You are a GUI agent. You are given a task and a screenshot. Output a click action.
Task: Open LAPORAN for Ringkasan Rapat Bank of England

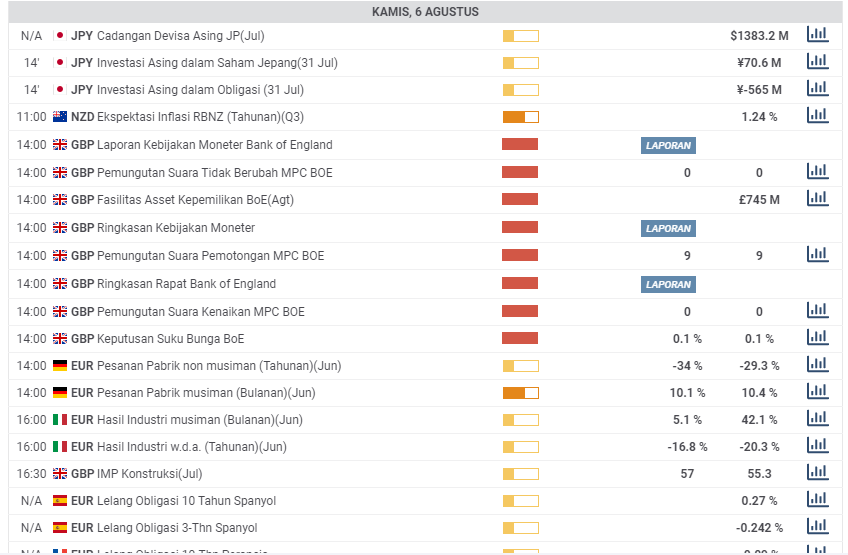(x=668, y=284)
